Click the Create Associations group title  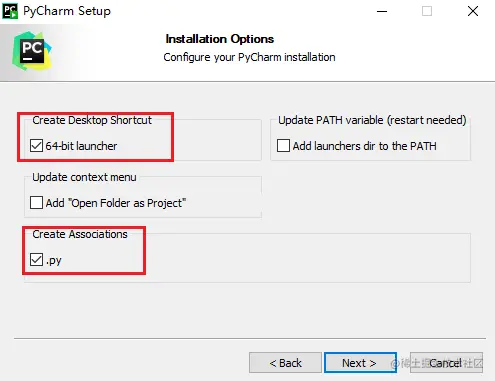pos(80,234)
